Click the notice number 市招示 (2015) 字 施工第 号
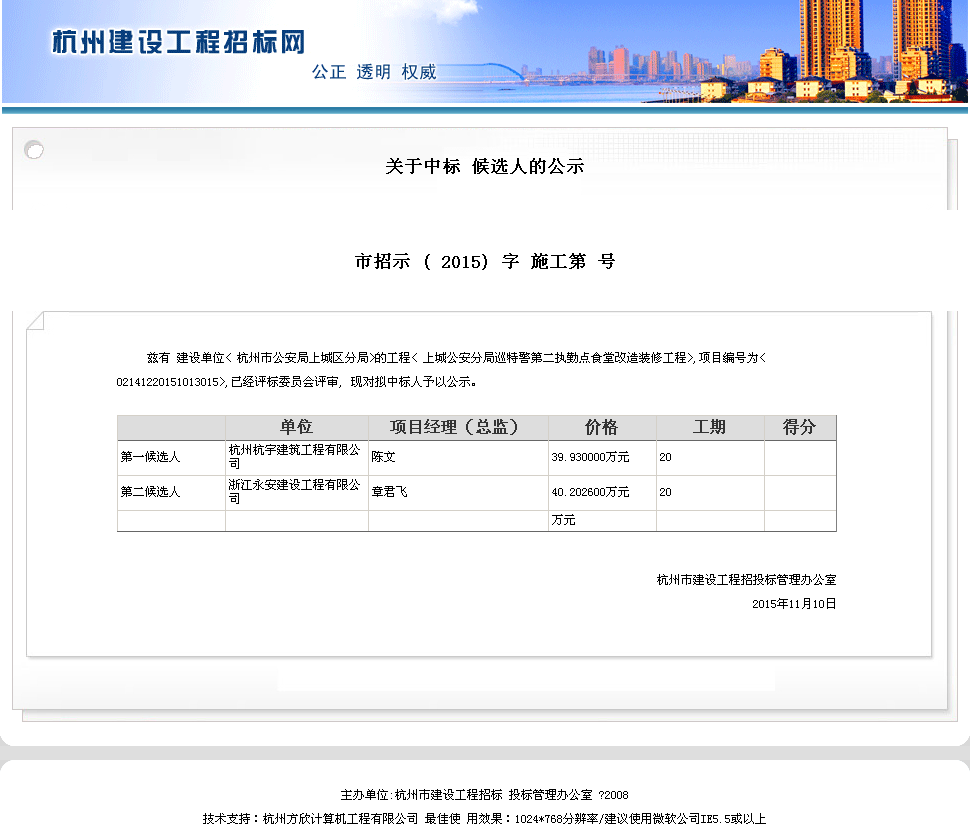Image resolution: width=970 pixels, height=837 pixels. [x=484, y=262]
